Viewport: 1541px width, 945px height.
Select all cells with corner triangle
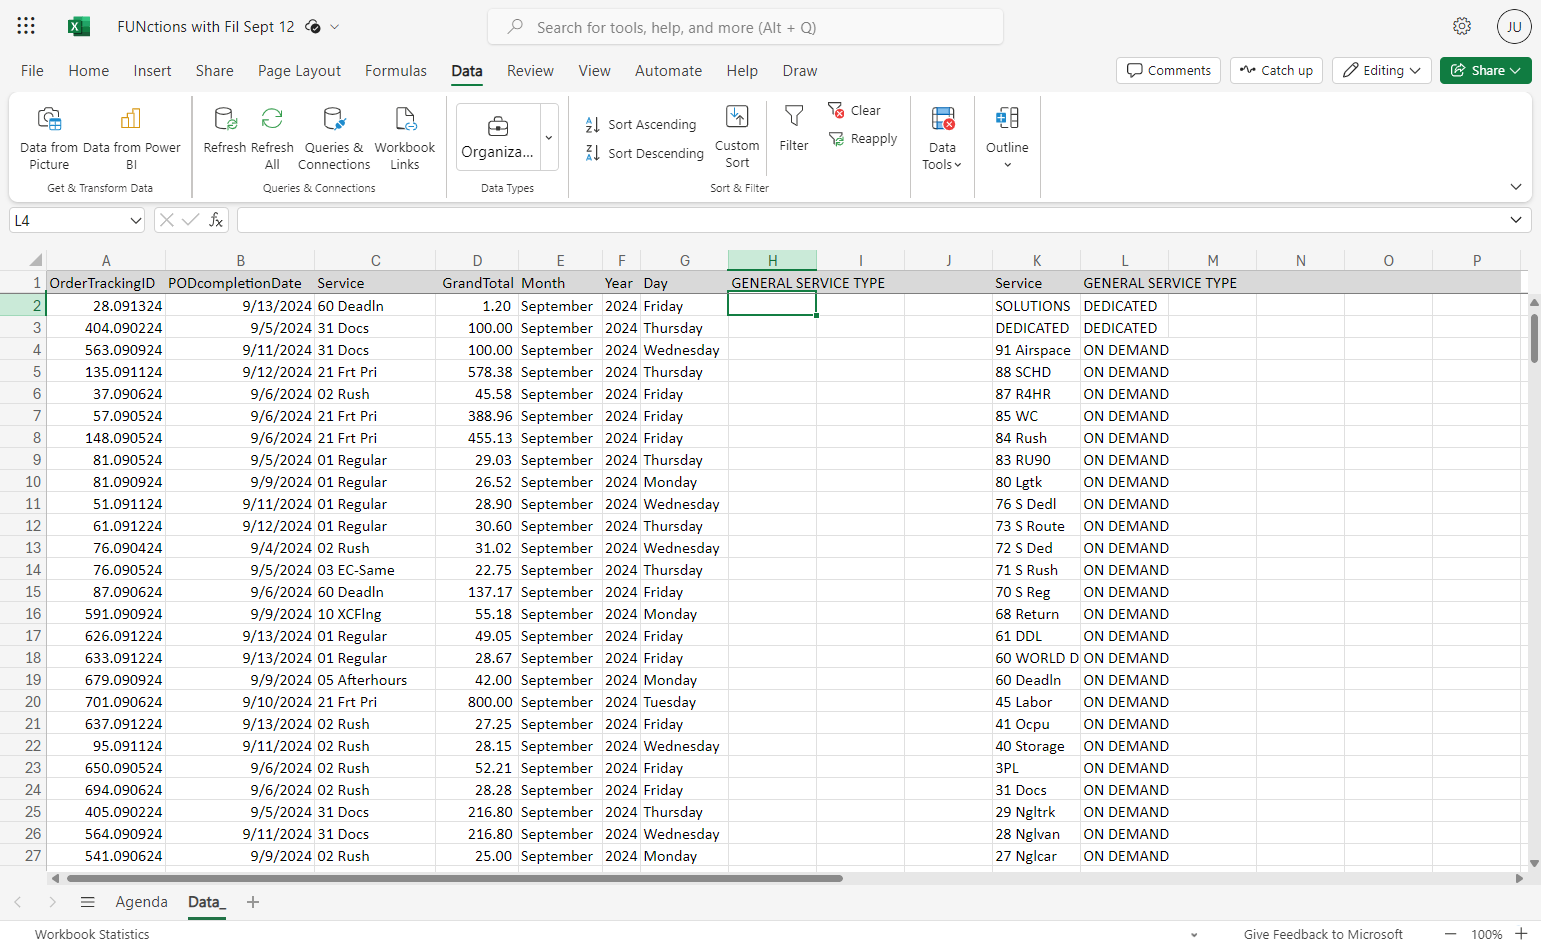point(34,260)
